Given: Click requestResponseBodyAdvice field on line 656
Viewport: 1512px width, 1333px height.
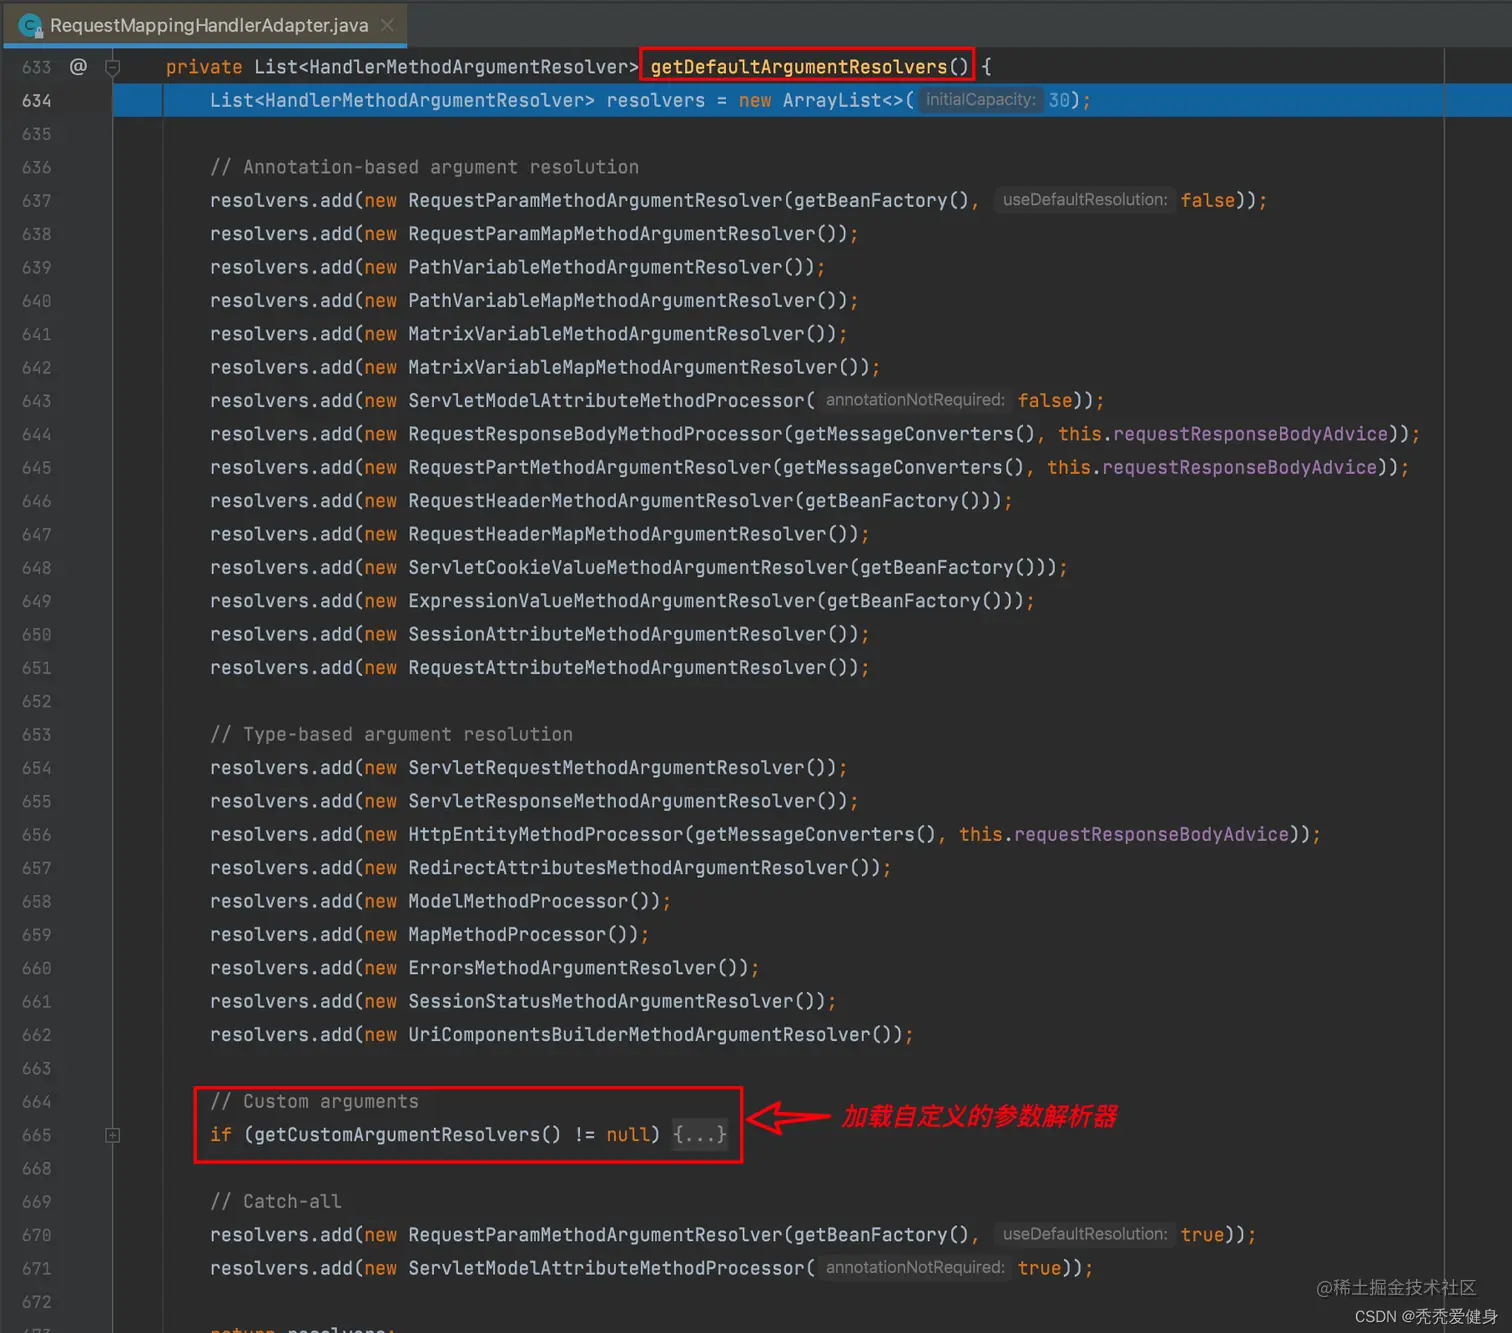Looking at the screenshot, I should (1151, 835).
